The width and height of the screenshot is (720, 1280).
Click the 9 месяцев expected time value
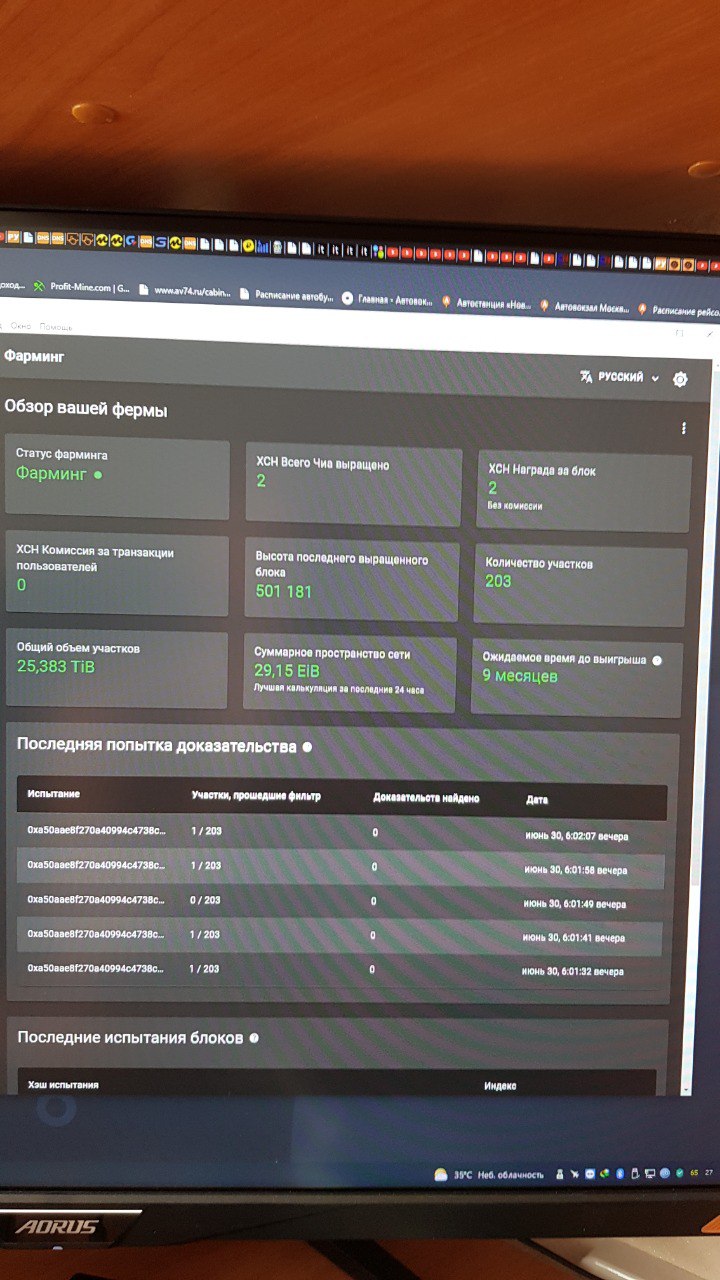tap(520, 677)
